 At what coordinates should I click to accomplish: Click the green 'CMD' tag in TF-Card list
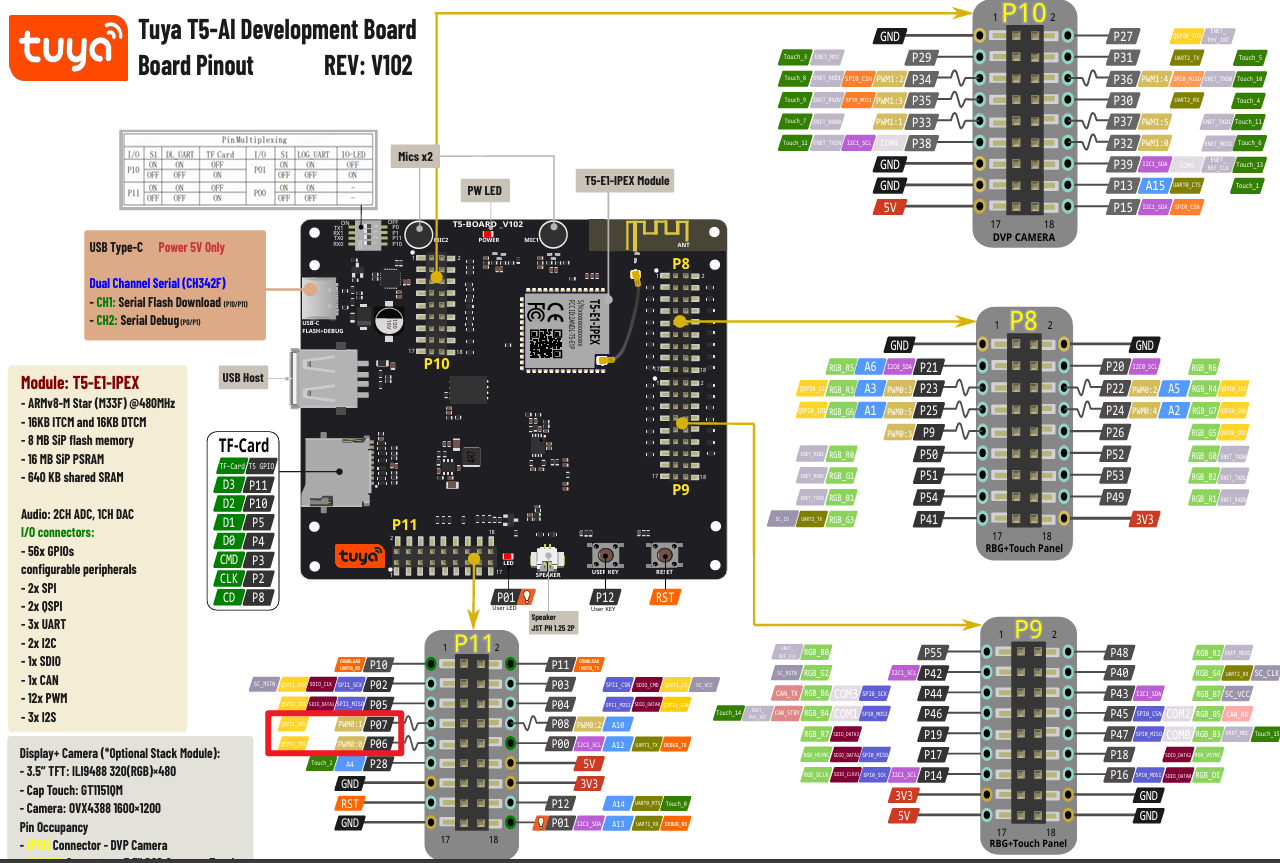[x=227, y=560]
